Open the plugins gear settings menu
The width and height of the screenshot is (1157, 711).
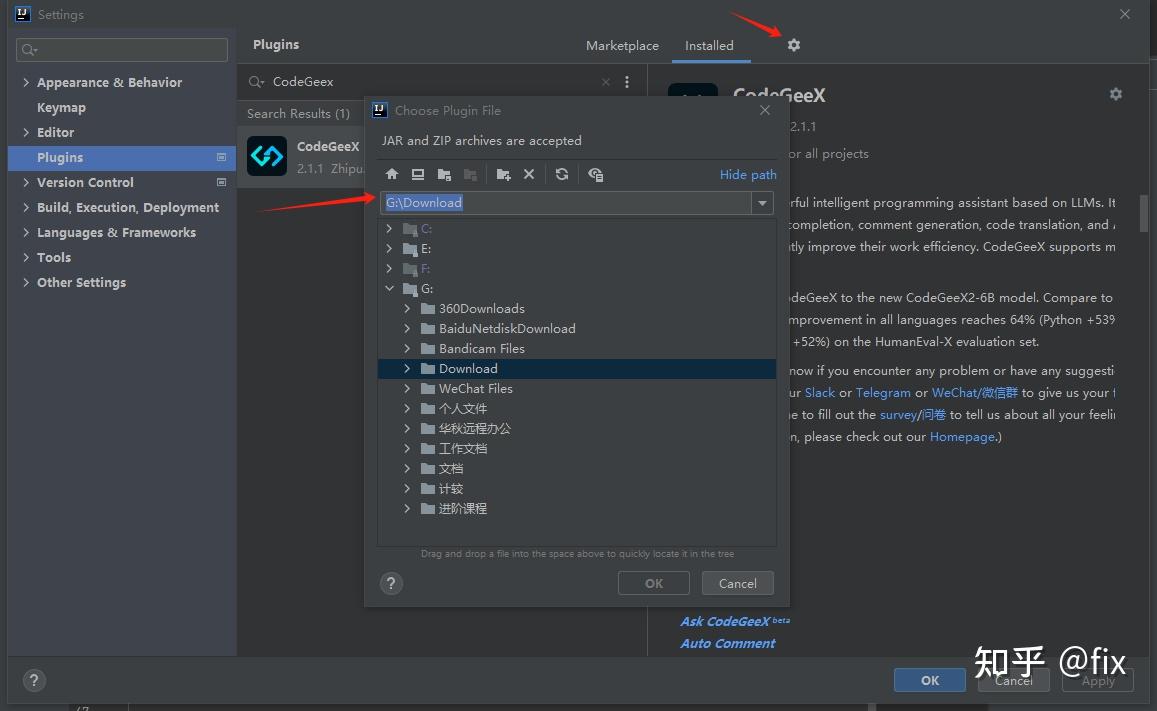[x=793, y=45]
